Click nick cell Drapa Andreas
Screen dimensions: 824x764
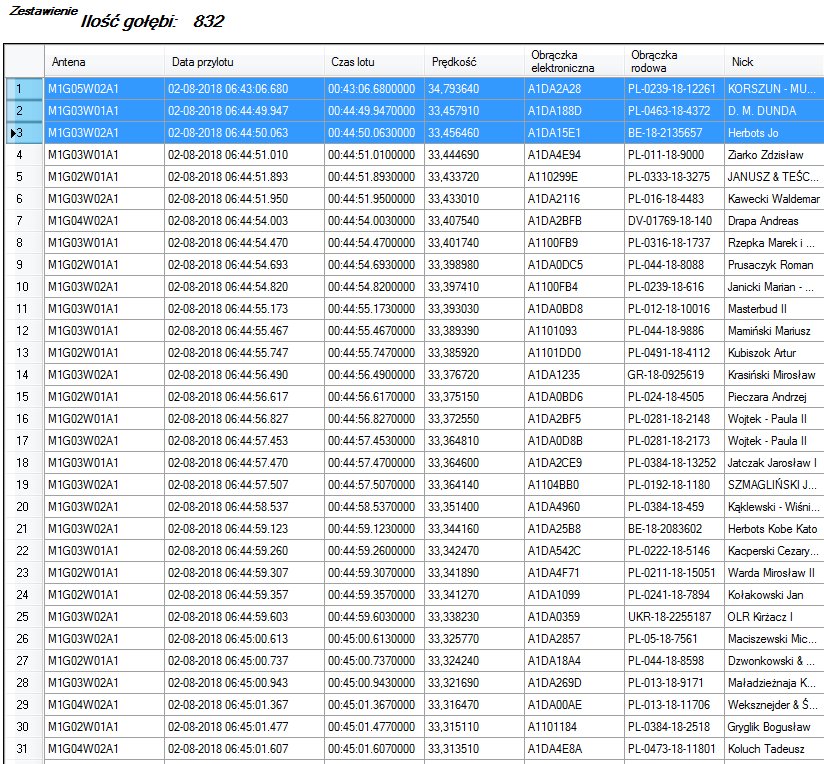click(774, 221)
